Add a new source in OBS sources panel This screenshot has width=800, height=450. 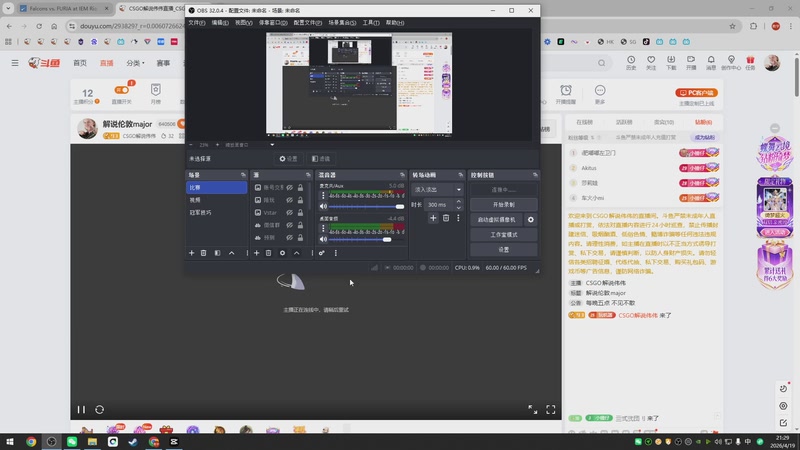(257, 253)
